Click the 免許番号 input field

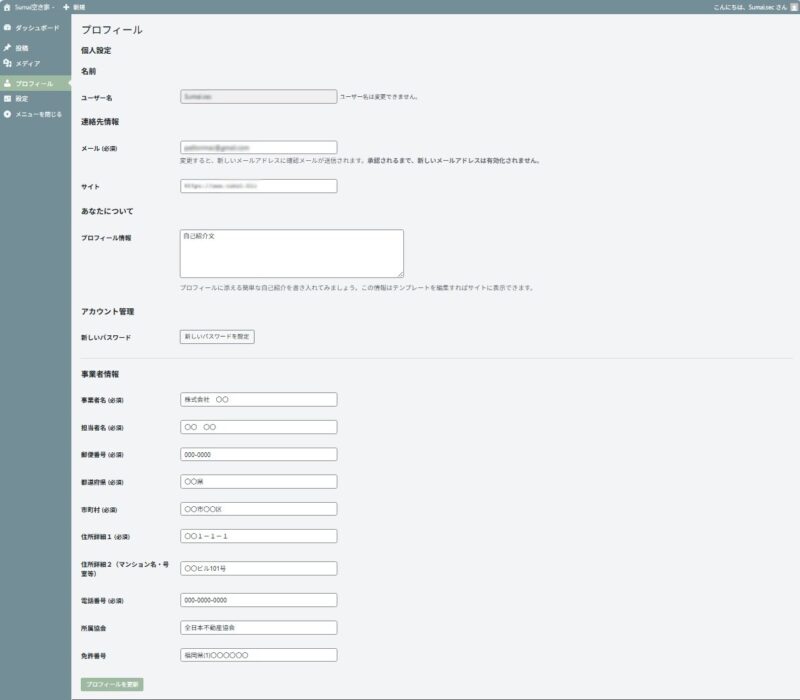(258, 655)
